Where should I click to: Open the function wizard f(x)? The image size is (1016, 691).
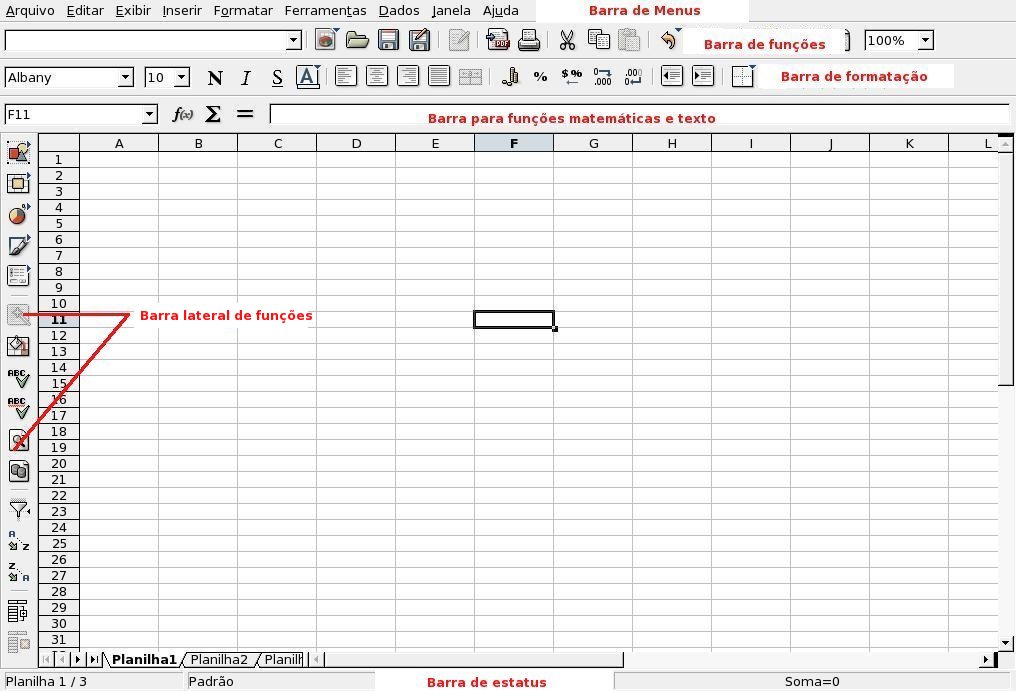(183, 115)
